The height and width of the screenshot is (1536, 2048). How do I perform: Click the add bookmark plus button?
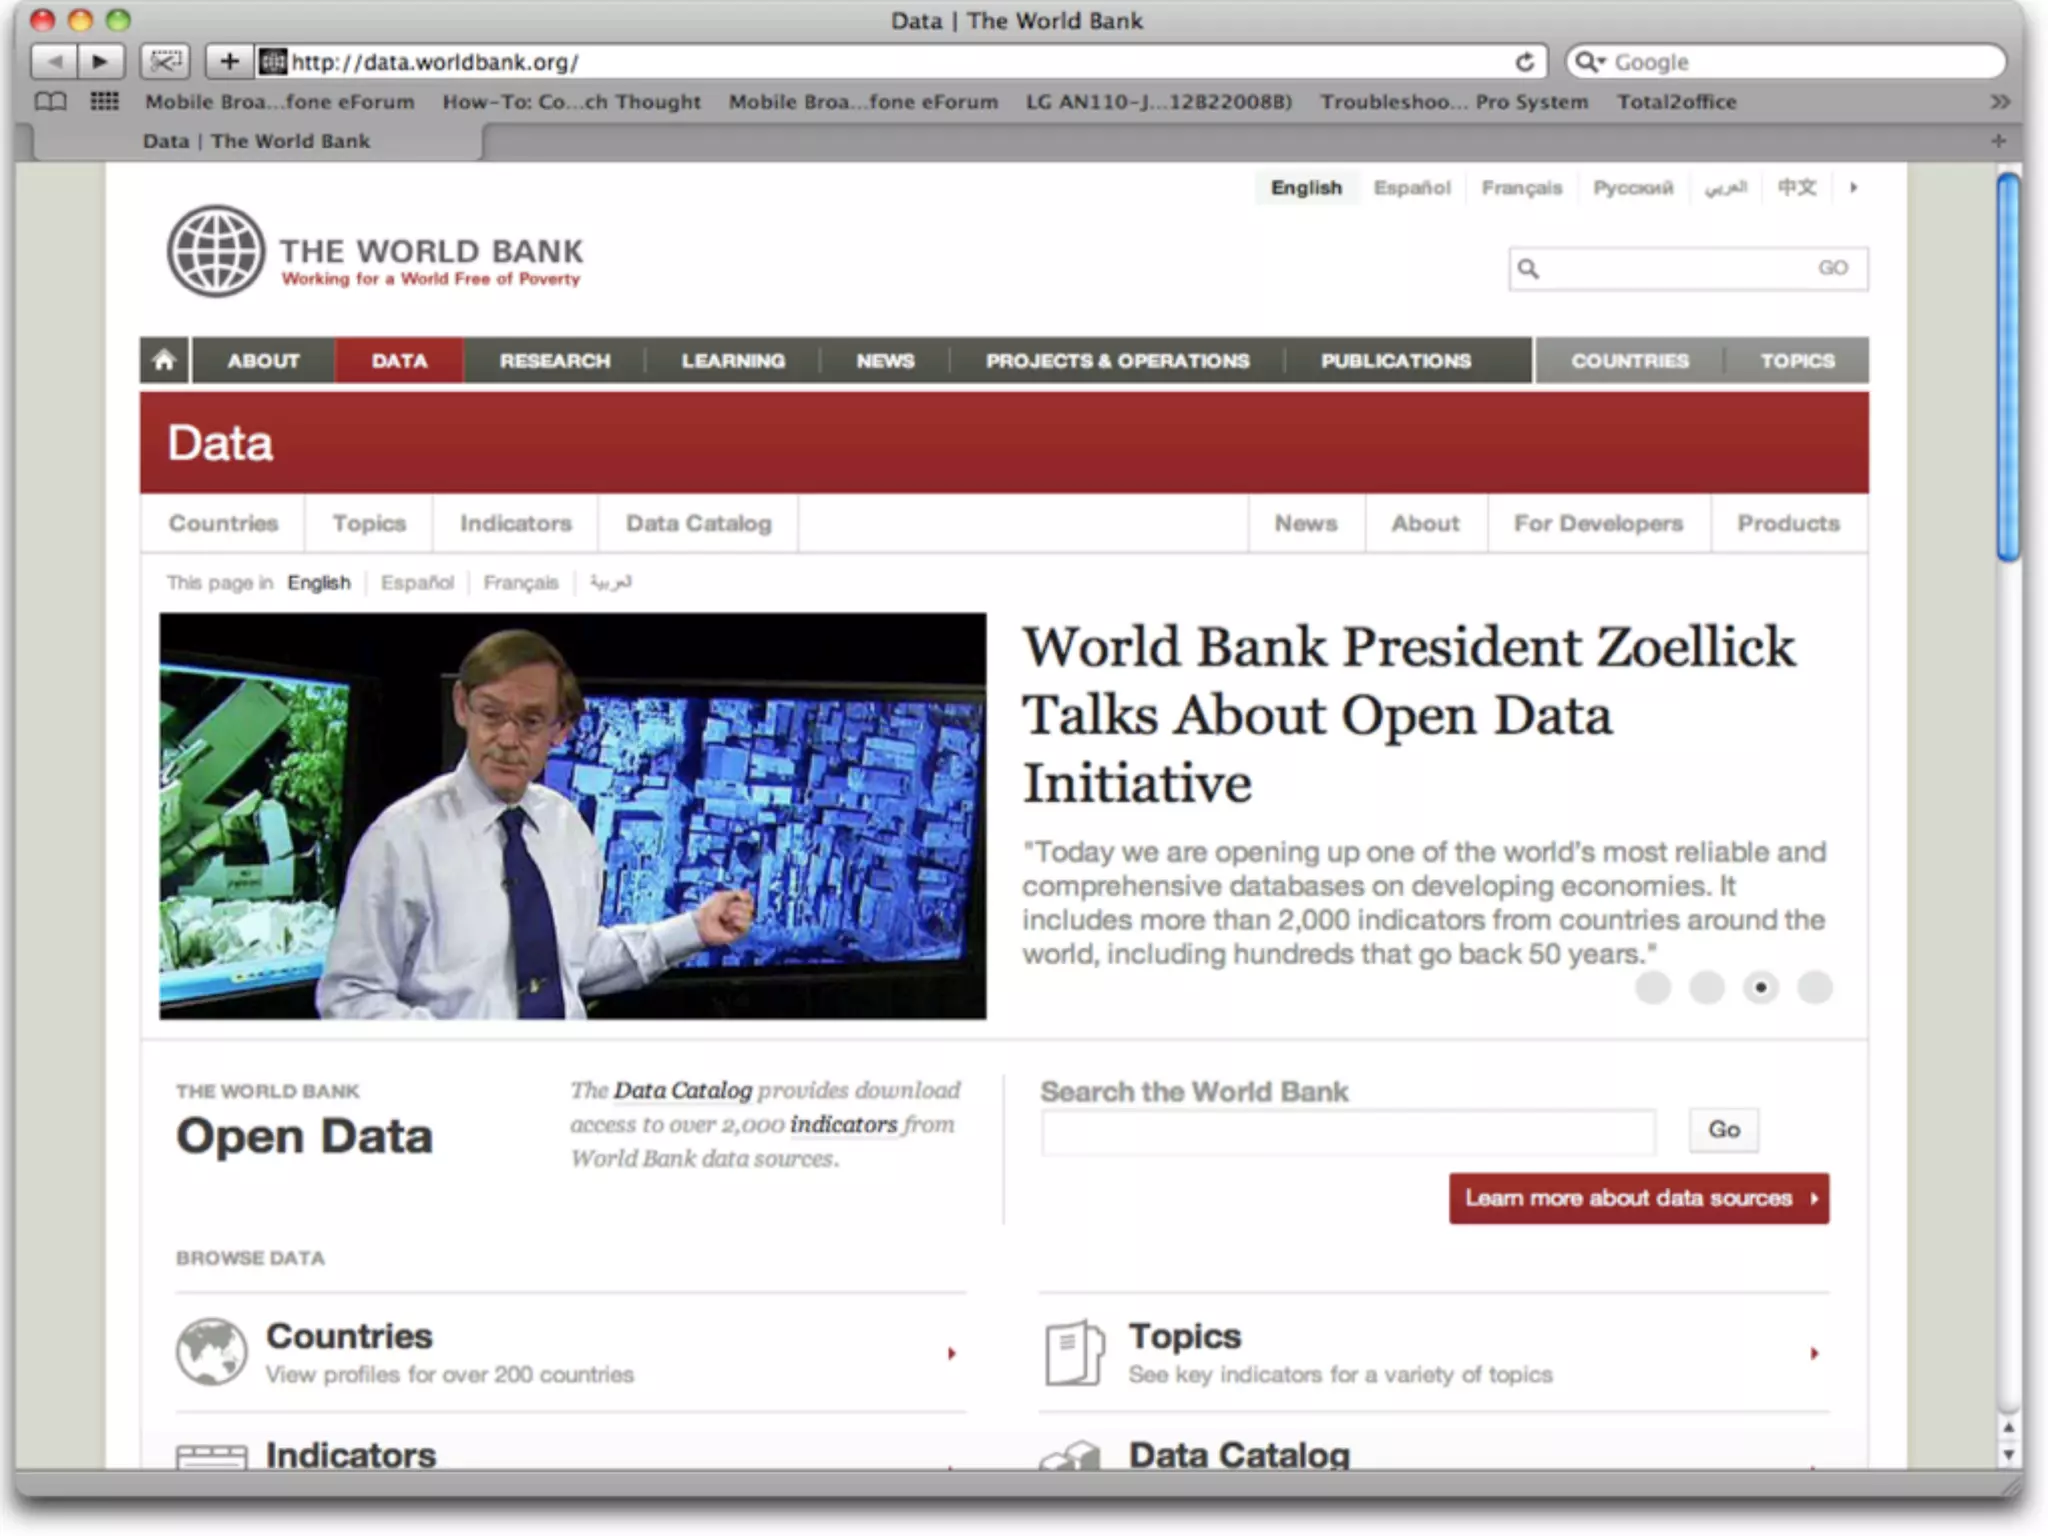[x=229, y=62]
